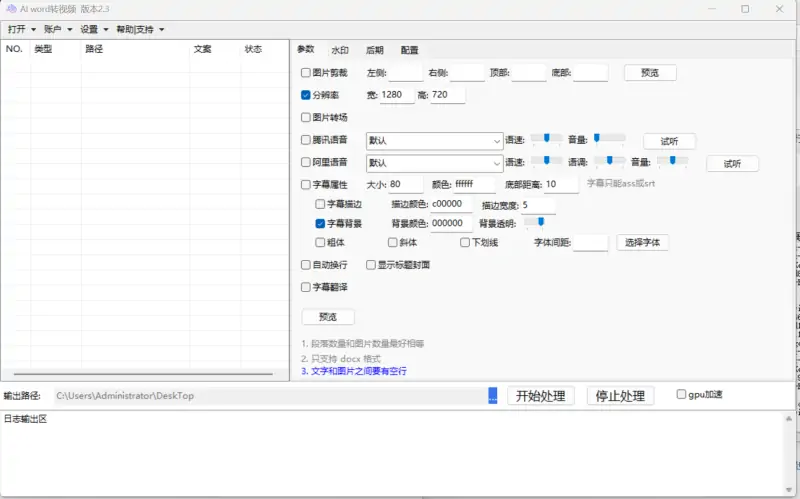The width and height of the screenshot is (800, 499).
Task: Expand the 阿里语音 voice dropdown
Action: click(x=434, y=163)
